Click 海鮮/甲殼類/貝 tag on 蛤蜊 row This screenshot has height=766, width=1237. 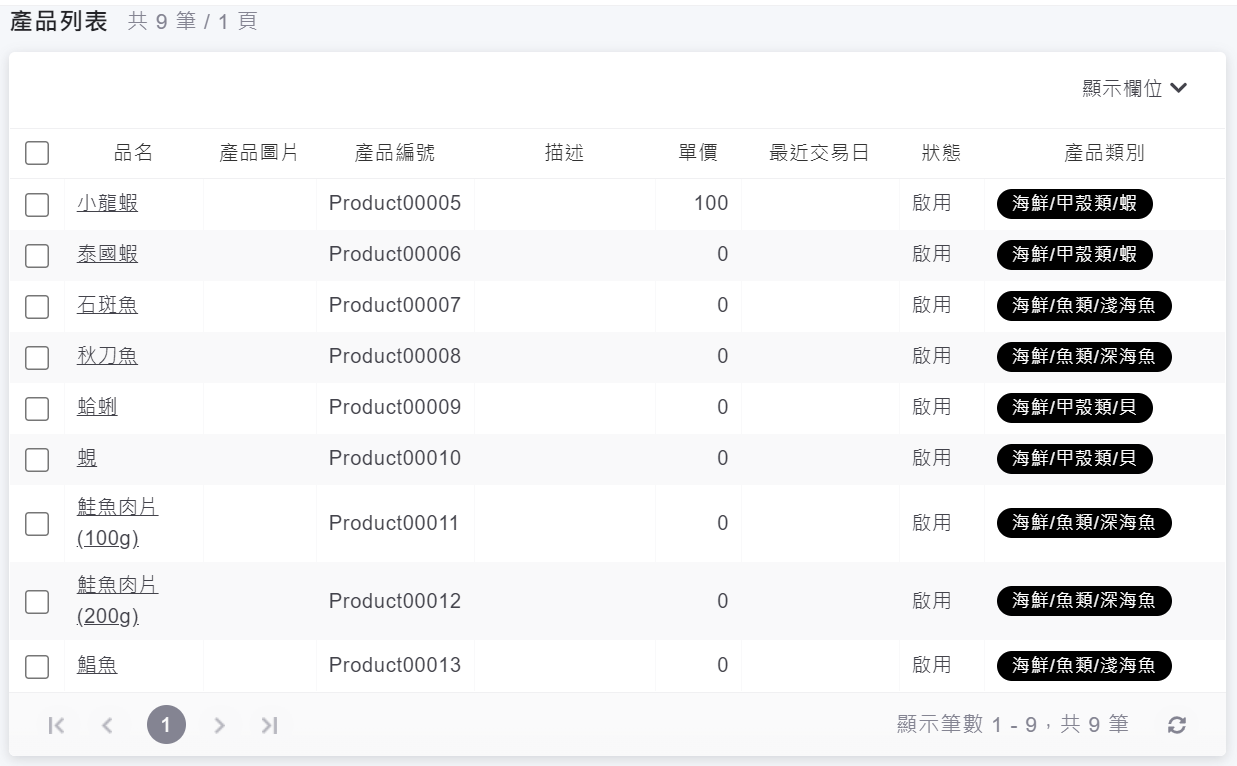[1074, 407]
